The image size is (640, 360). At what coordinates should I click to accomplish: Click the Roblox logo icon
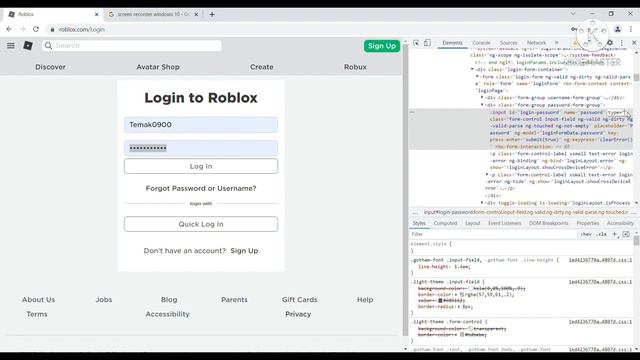(x=28, y=45)
